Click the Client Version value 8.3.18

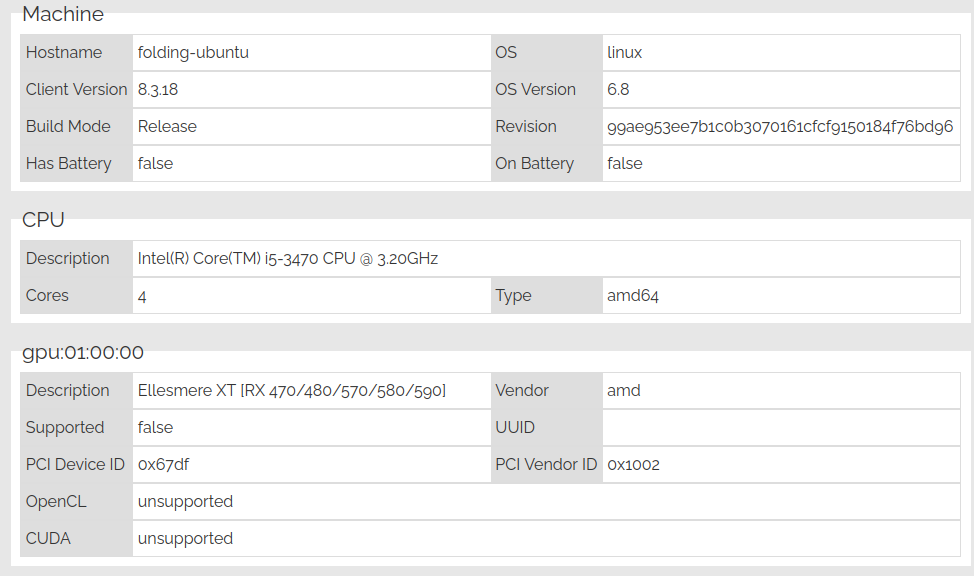pos(158,89)
